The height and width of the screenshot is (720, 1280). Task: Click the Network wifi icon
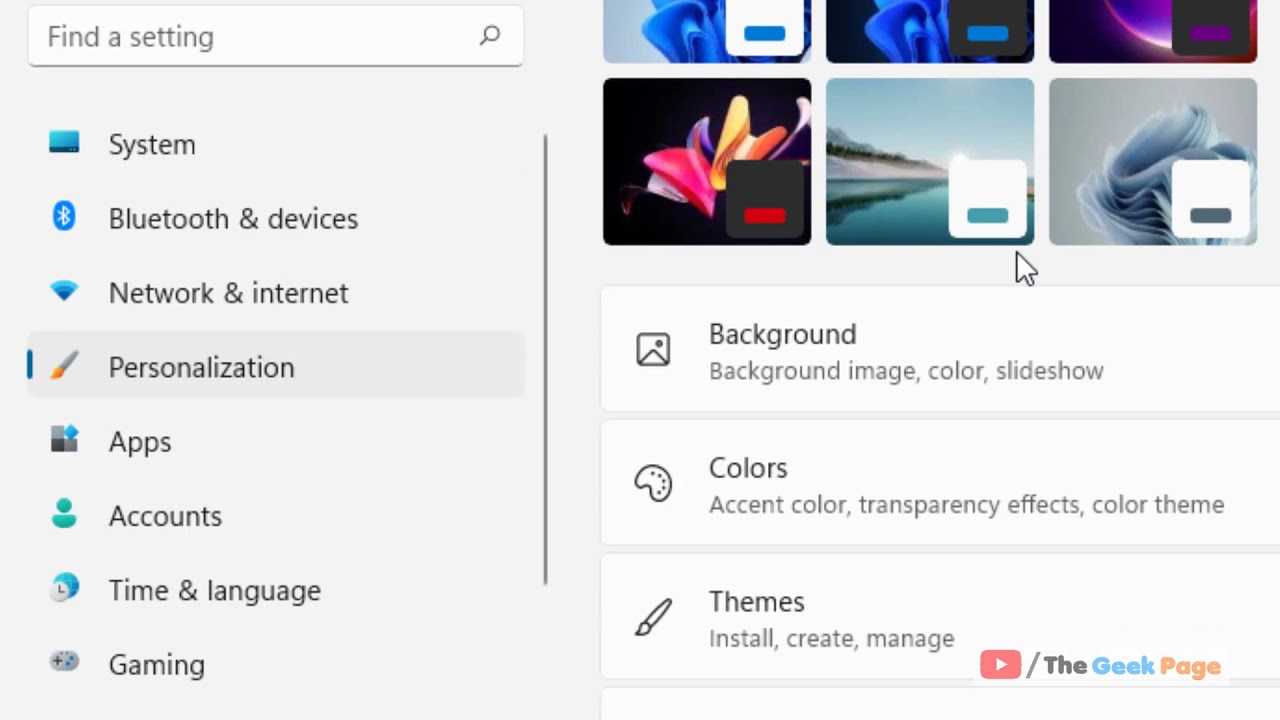(64, 291)
